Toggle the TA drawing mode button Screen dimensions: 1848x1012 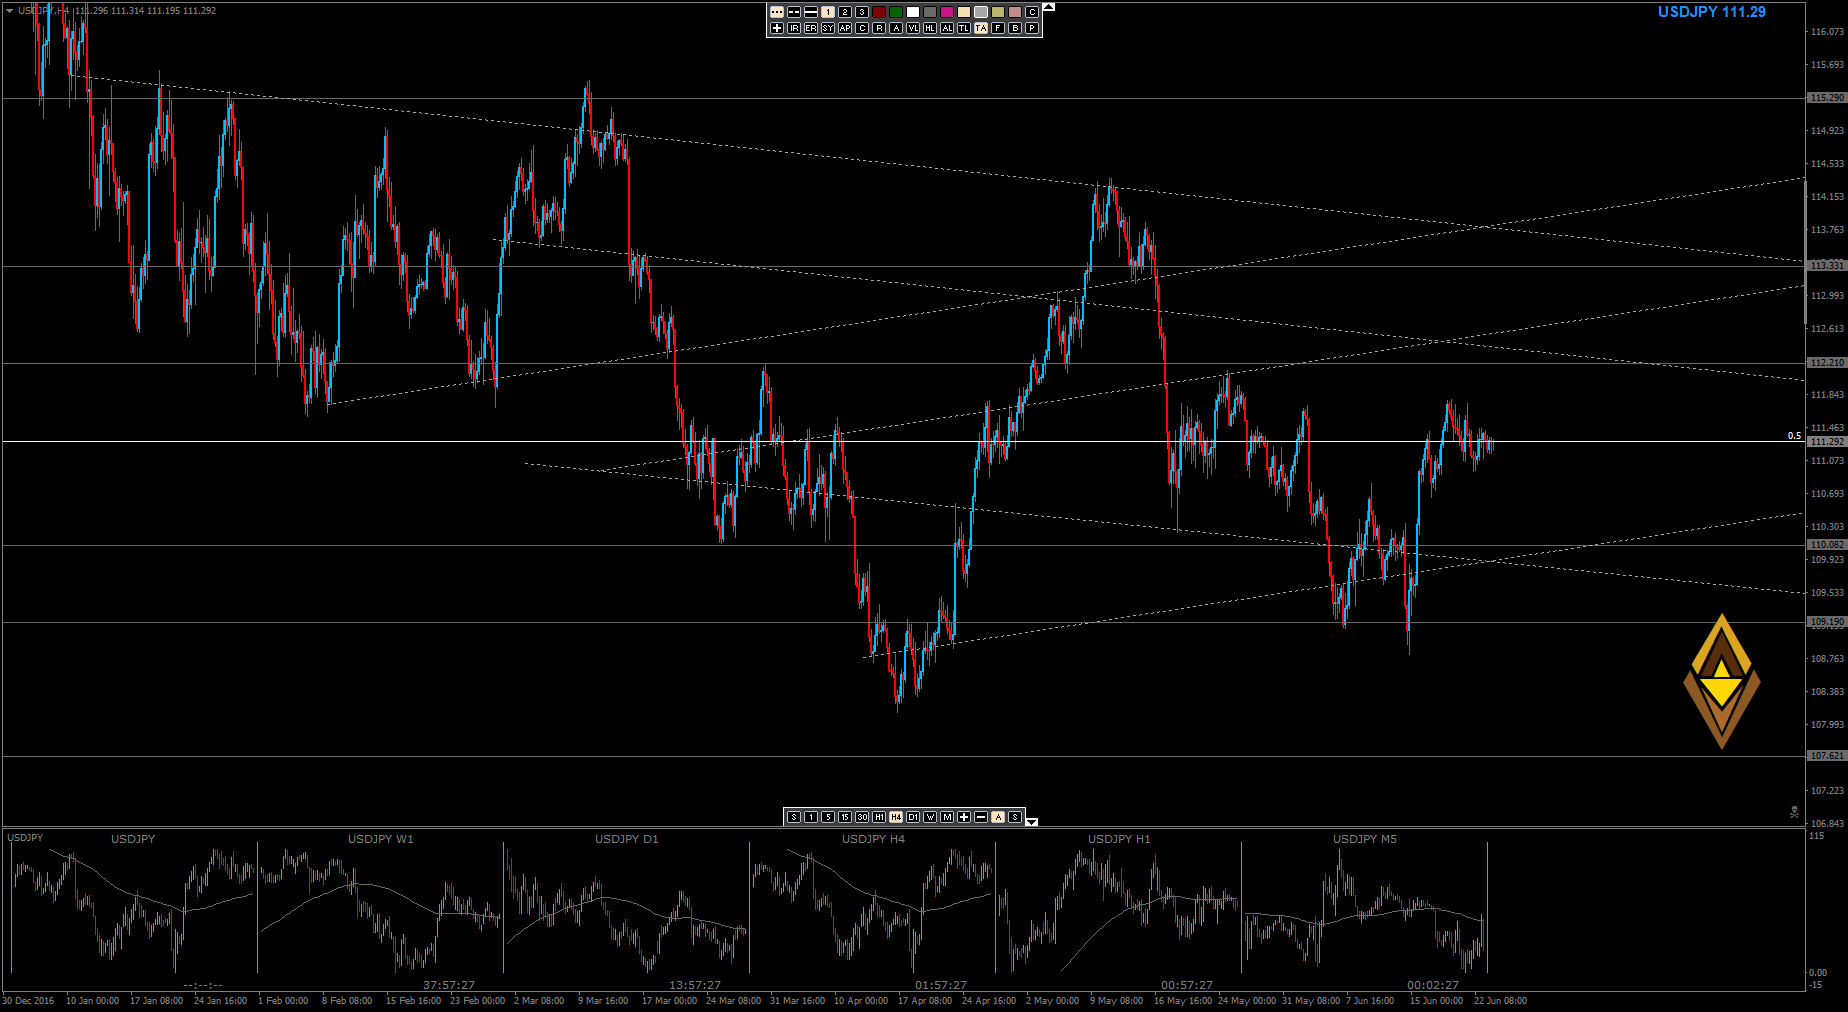pos(981,28)
